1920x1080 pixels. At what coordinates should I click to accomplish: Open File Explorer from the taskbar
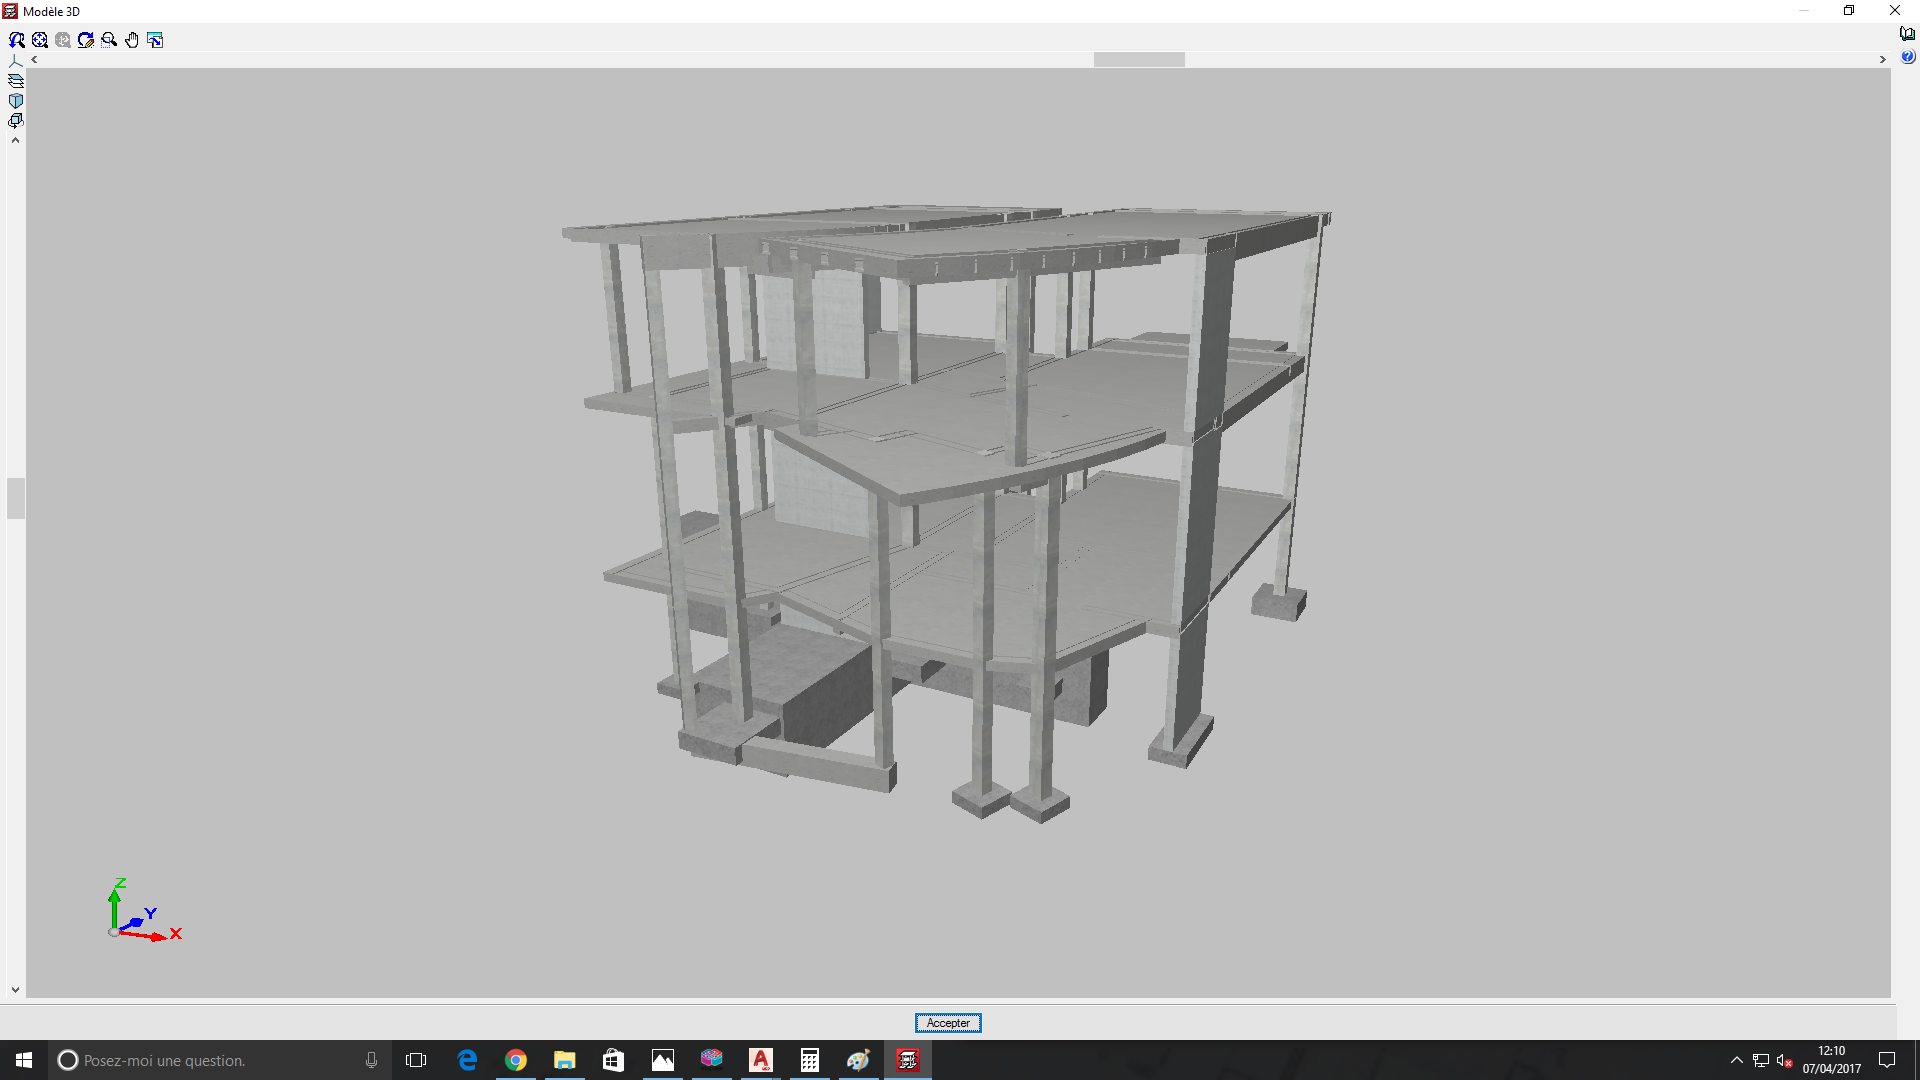tap(565, 1060)
